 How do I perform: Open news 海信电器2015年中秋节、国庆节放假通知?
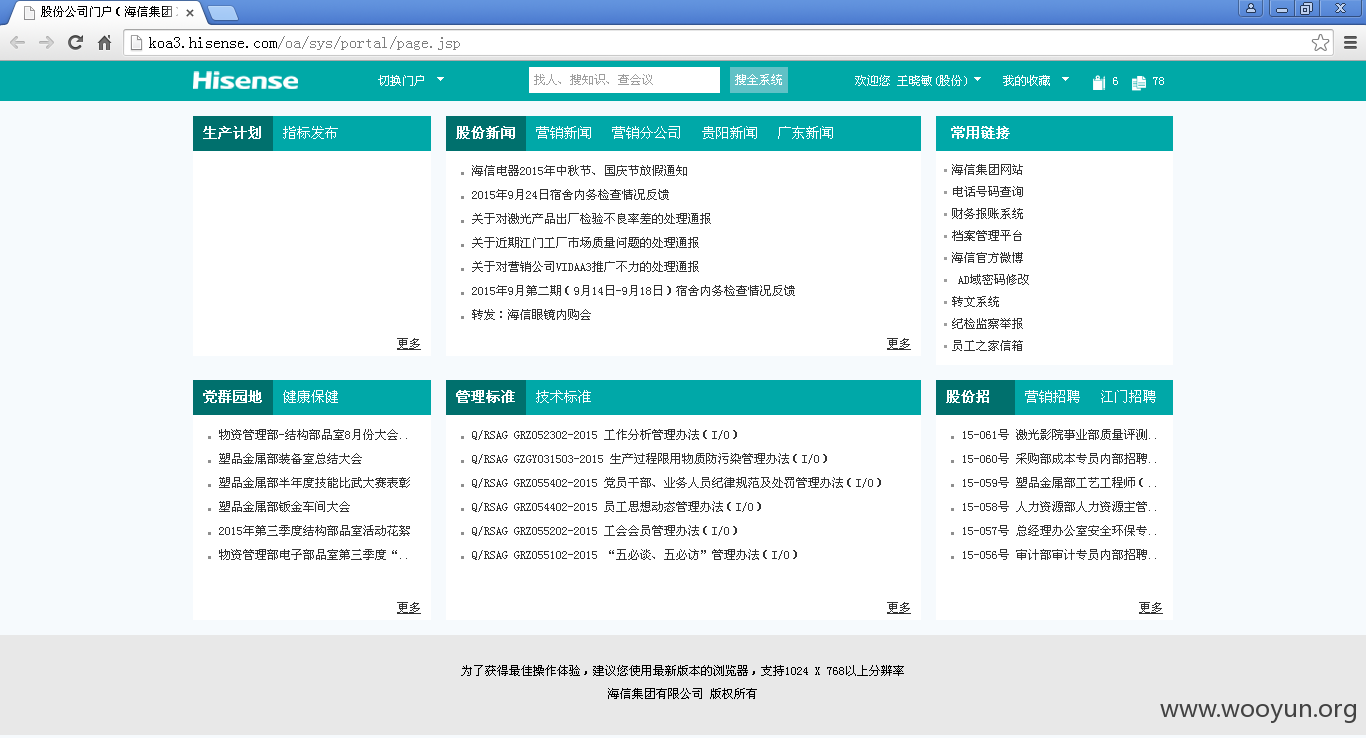coord(579,171)
